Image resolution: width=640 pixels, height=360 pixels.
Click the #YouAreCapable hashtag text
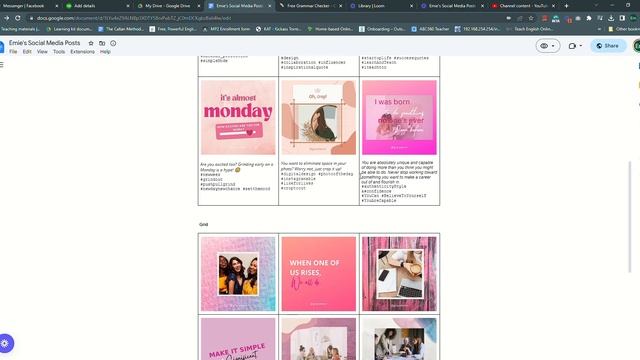coord(378,201)
